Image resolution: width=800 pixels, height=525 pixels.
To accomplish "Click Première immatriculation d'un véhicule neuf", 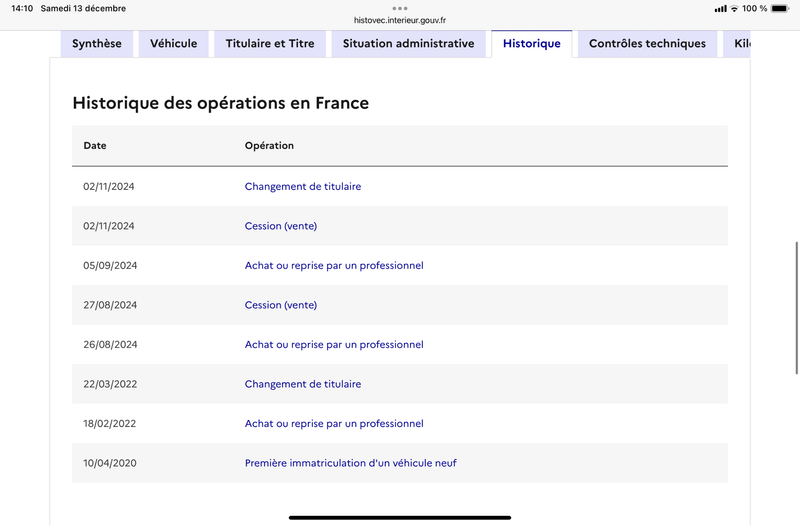I will point(350,463).
